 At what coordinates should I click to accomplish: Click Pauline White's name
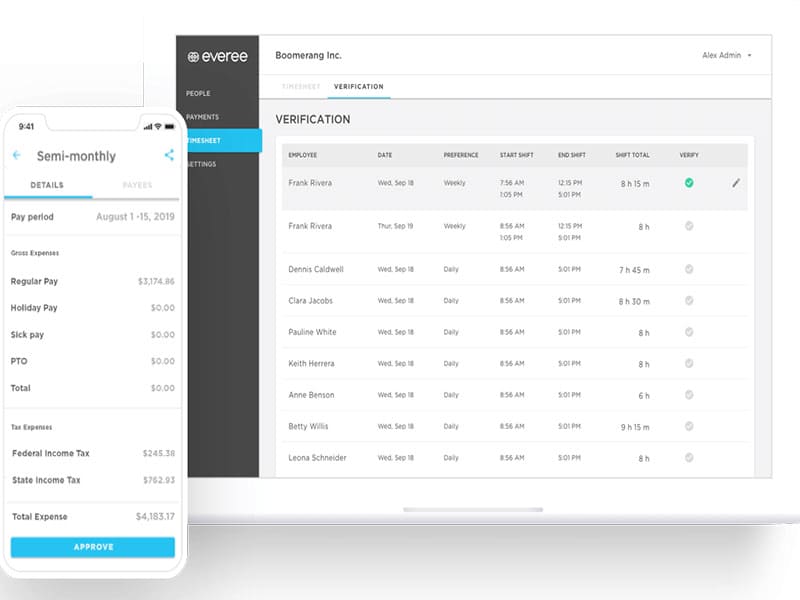(x=312, y=332)
